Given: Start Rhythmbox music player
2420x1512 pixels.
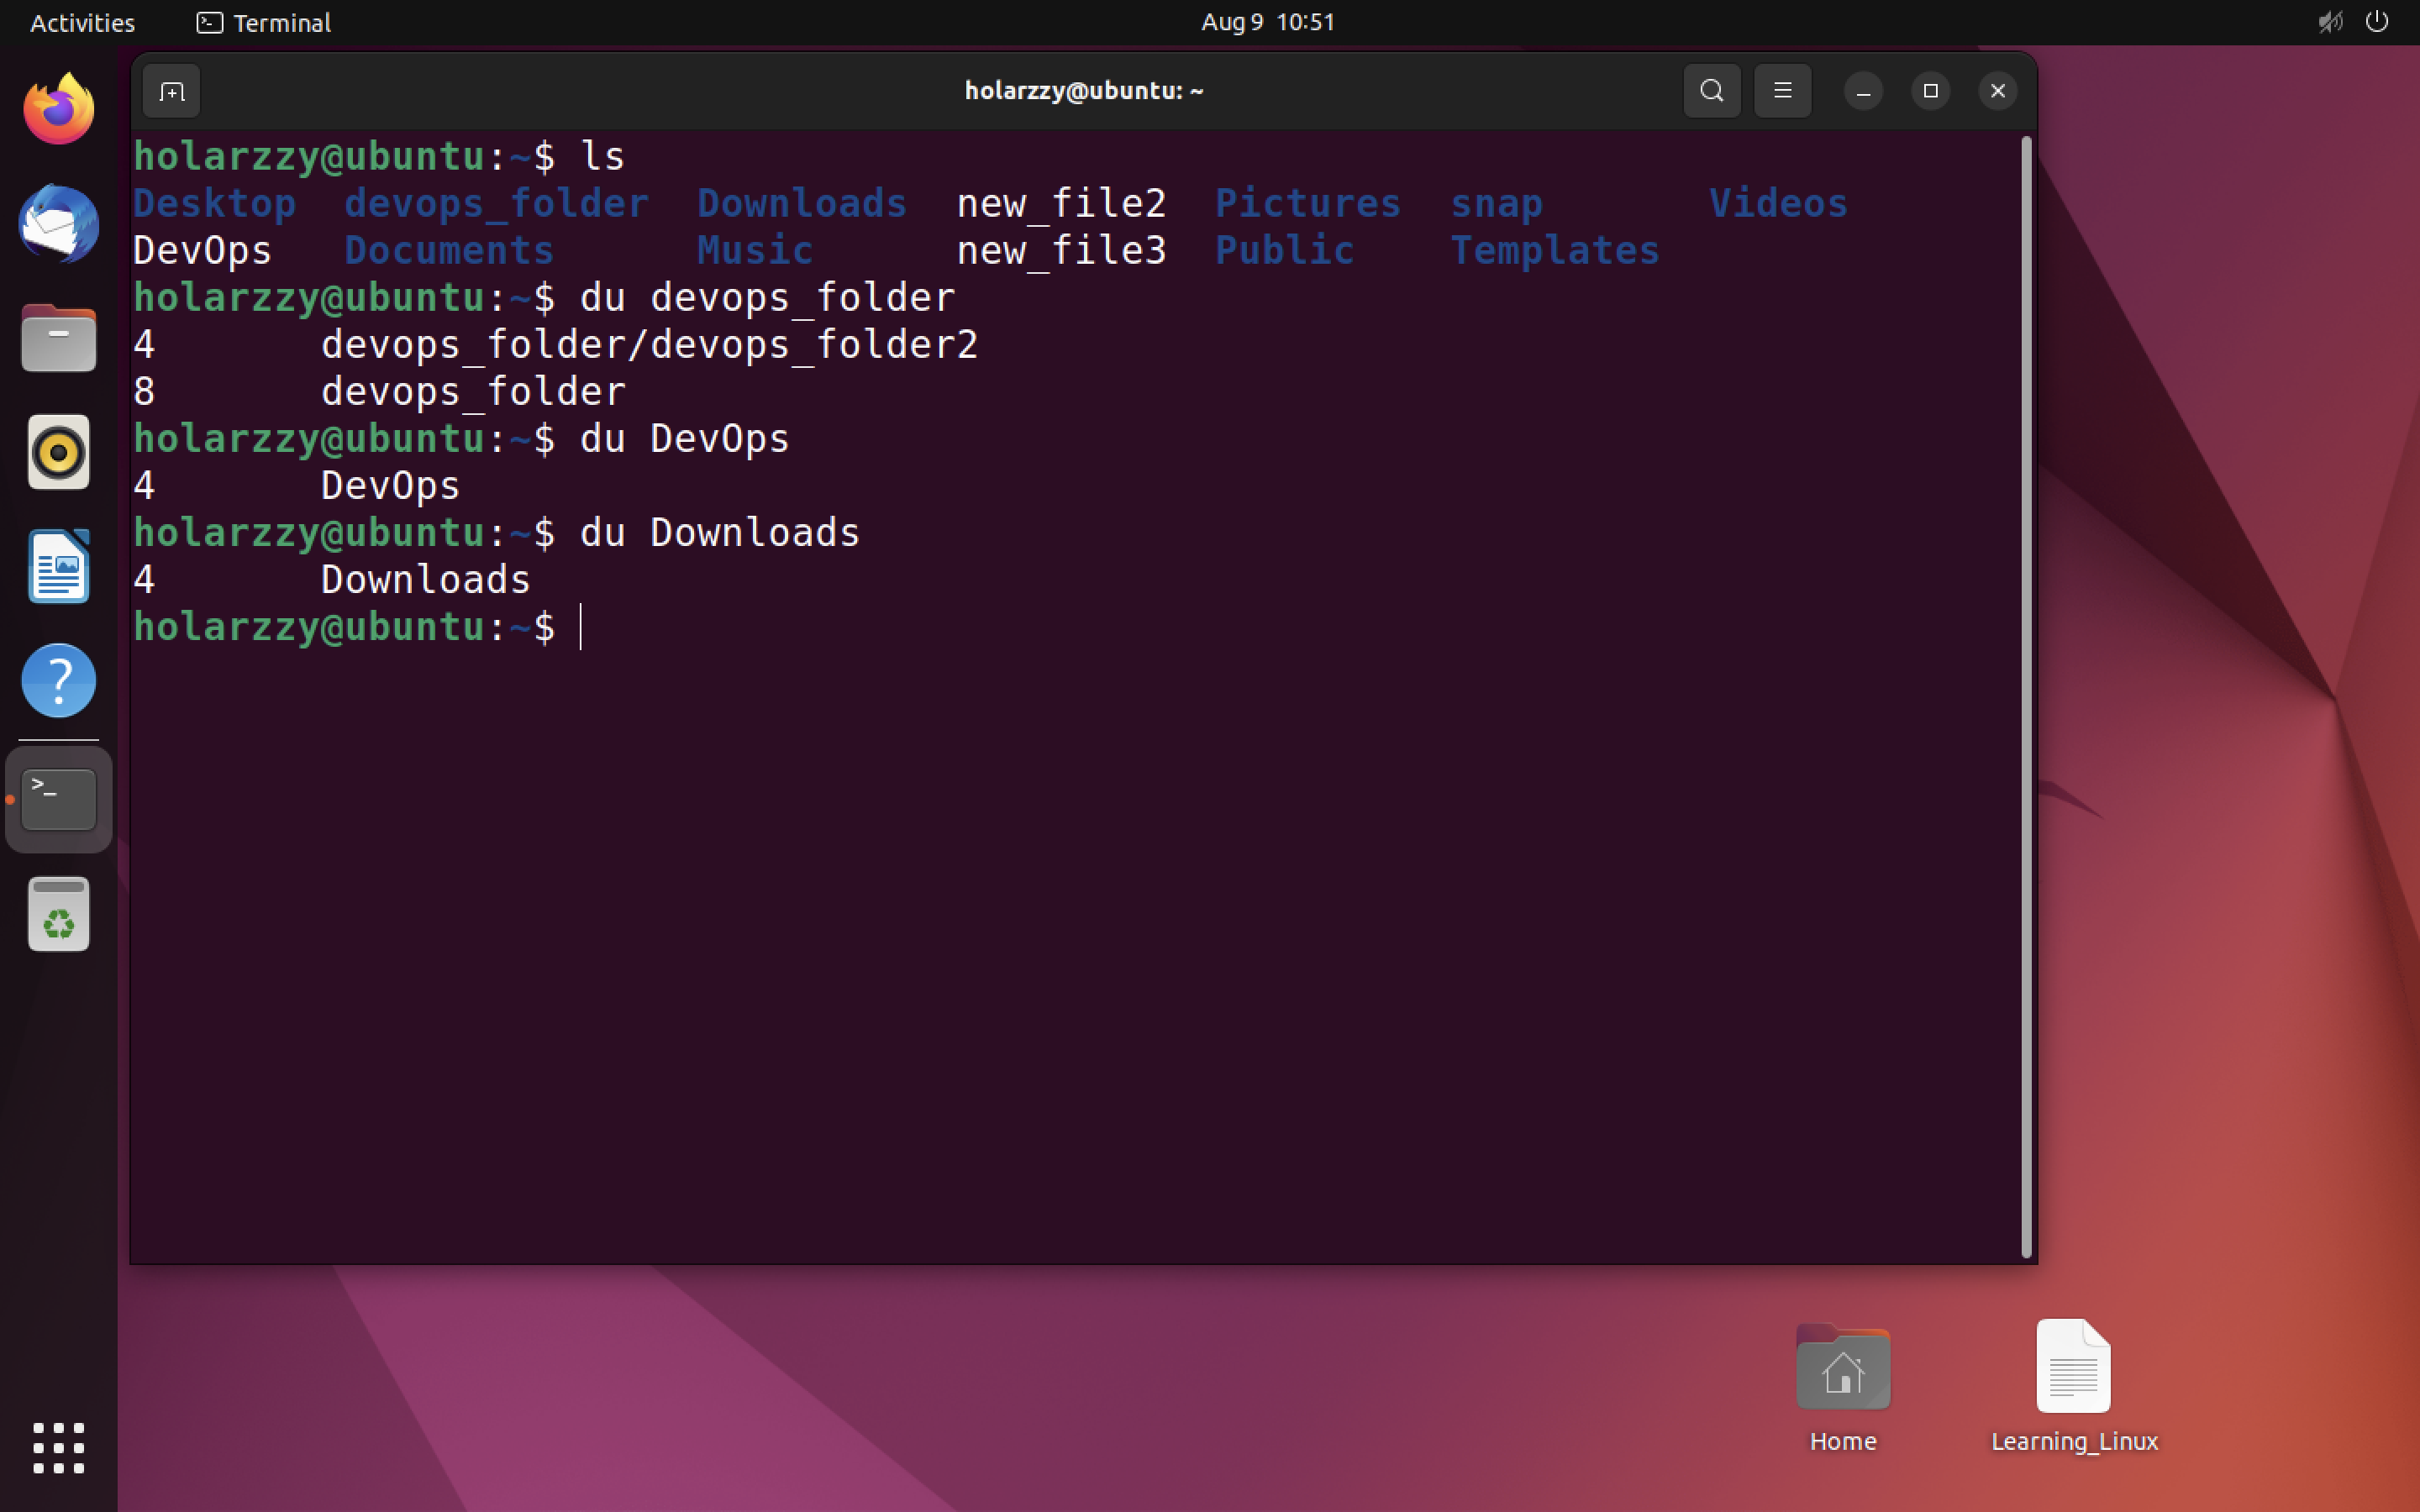Looking at the screenshot, I should (x=57, y=452).
